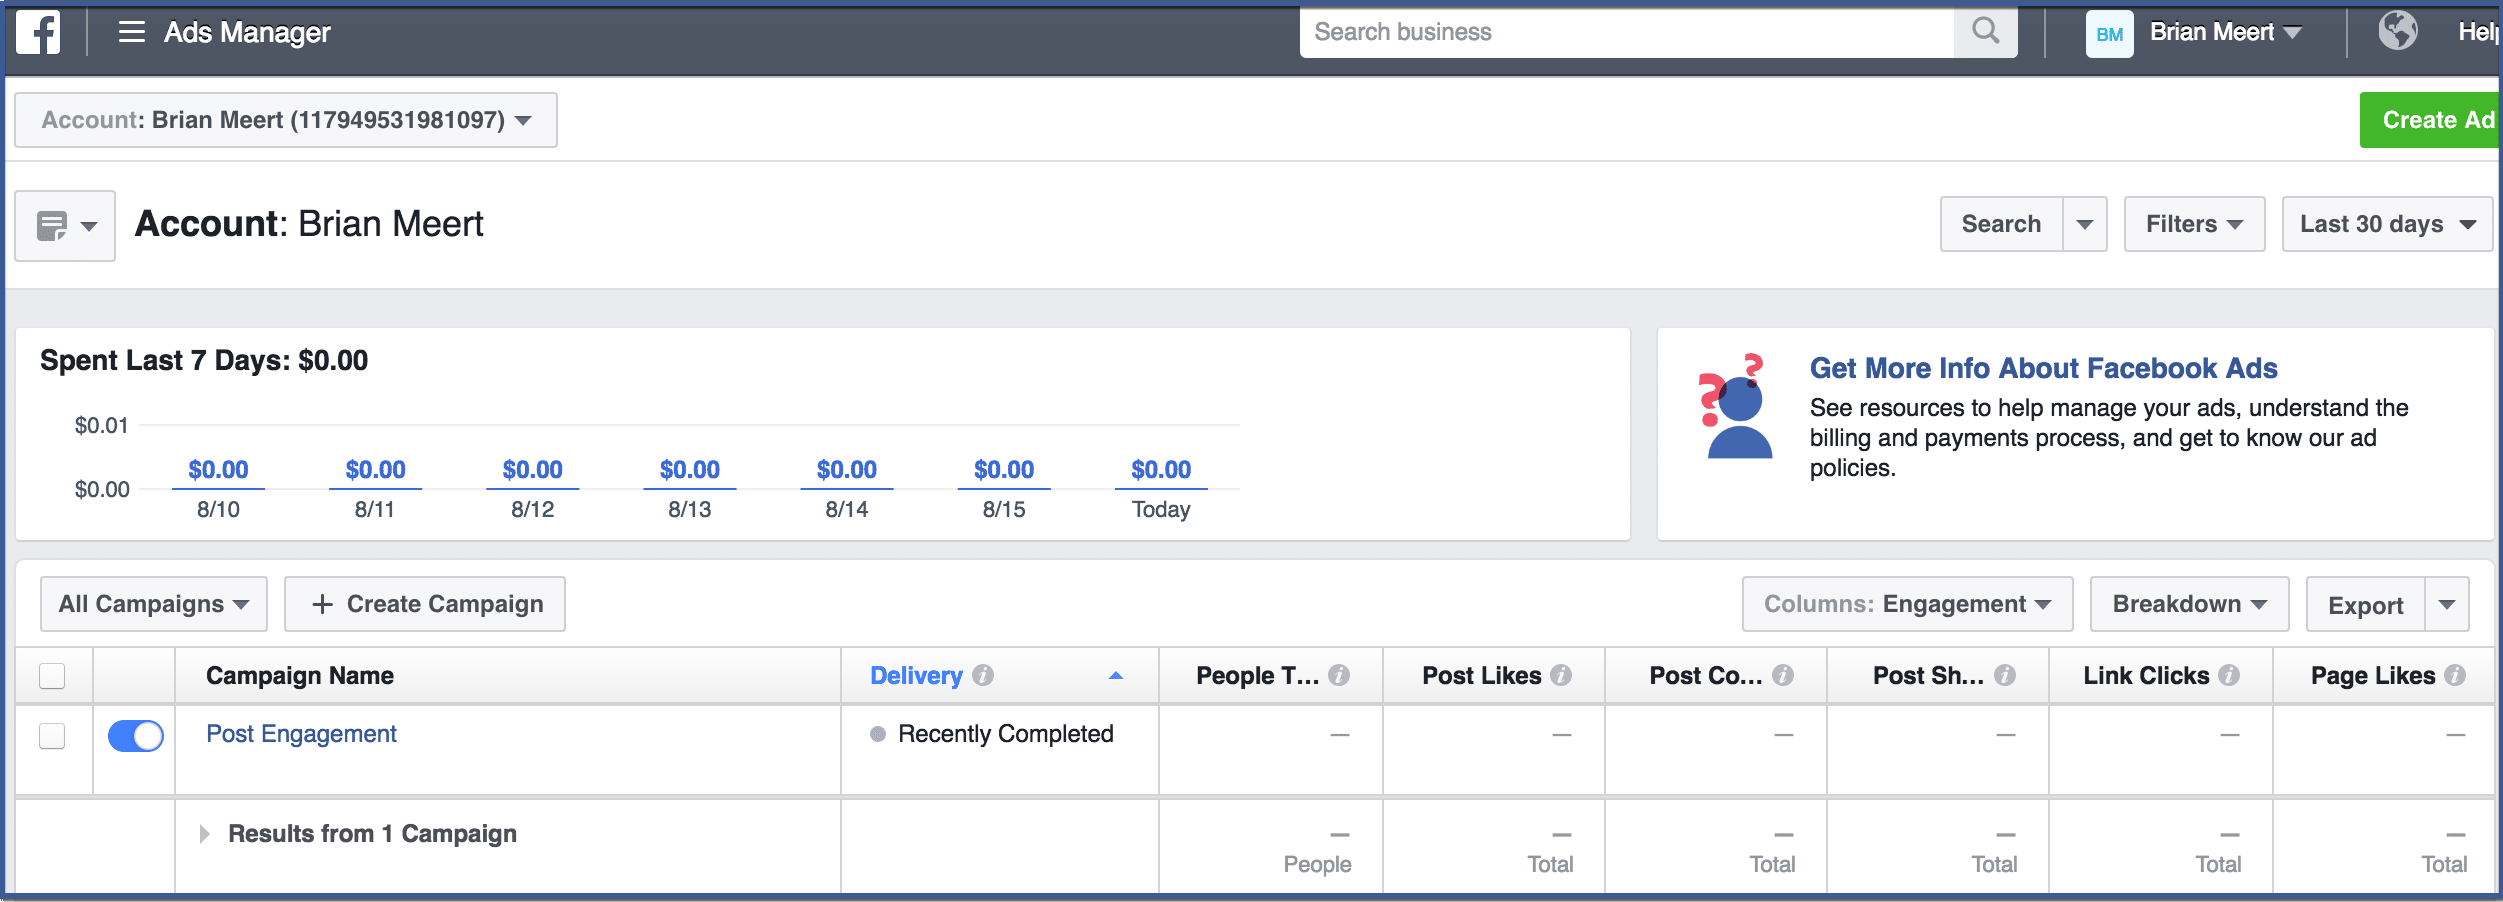
Task: Click the People T... column info icon
Action: click(x=1339, y=676)
